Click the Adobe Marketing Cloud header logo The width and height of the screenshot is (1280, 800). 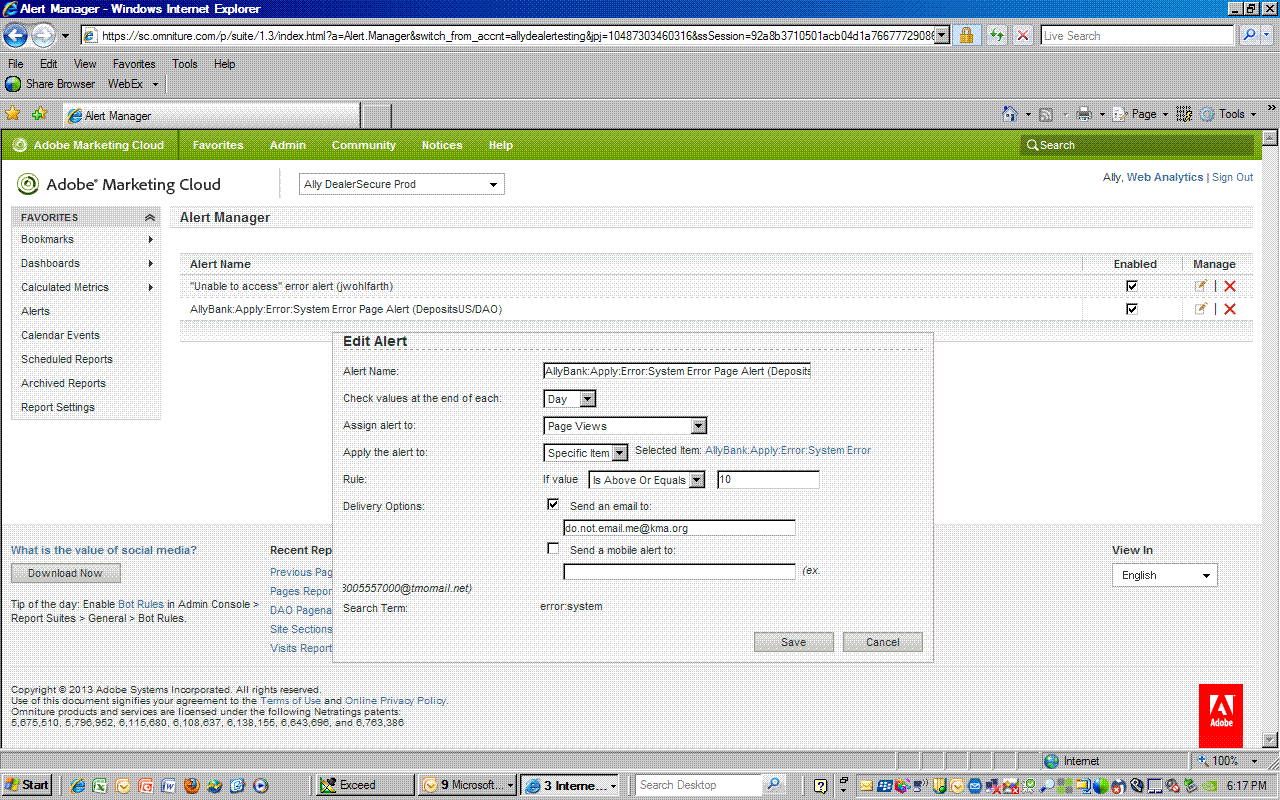tap(119, 184)
